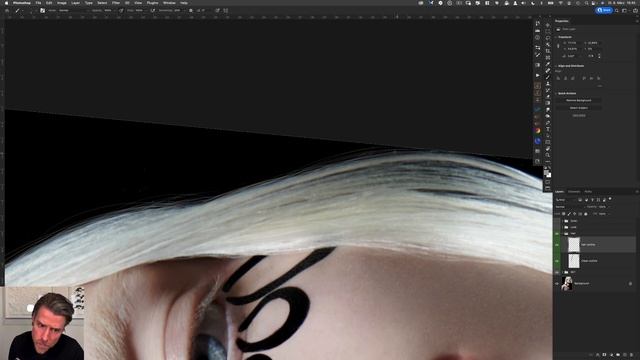Click the link width and height icon
This screenshot has height=360, width=640.
click(x=558, y=46)
